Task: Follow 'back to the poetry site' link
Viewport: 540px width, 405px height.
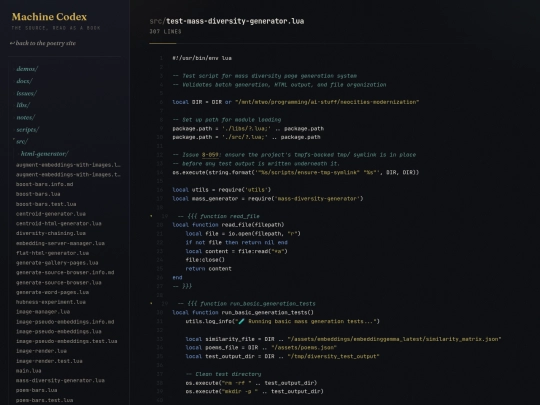Action: (x=43, y=43)
